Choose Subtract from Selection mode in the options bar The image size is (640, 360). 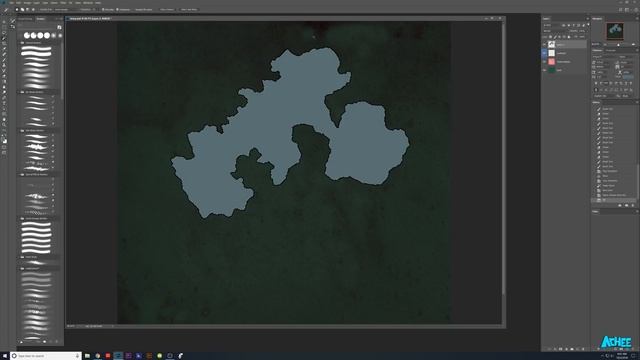coord(28,9)
